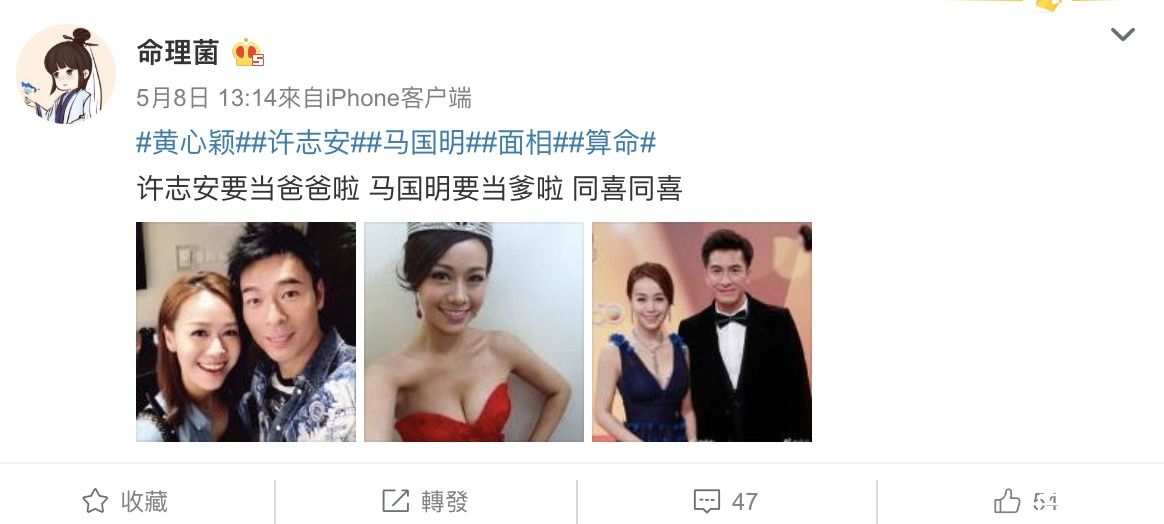Viewport: 1164px width, 524px height.
Task: Click the iPhone客户端 source link
Action: 399,98
